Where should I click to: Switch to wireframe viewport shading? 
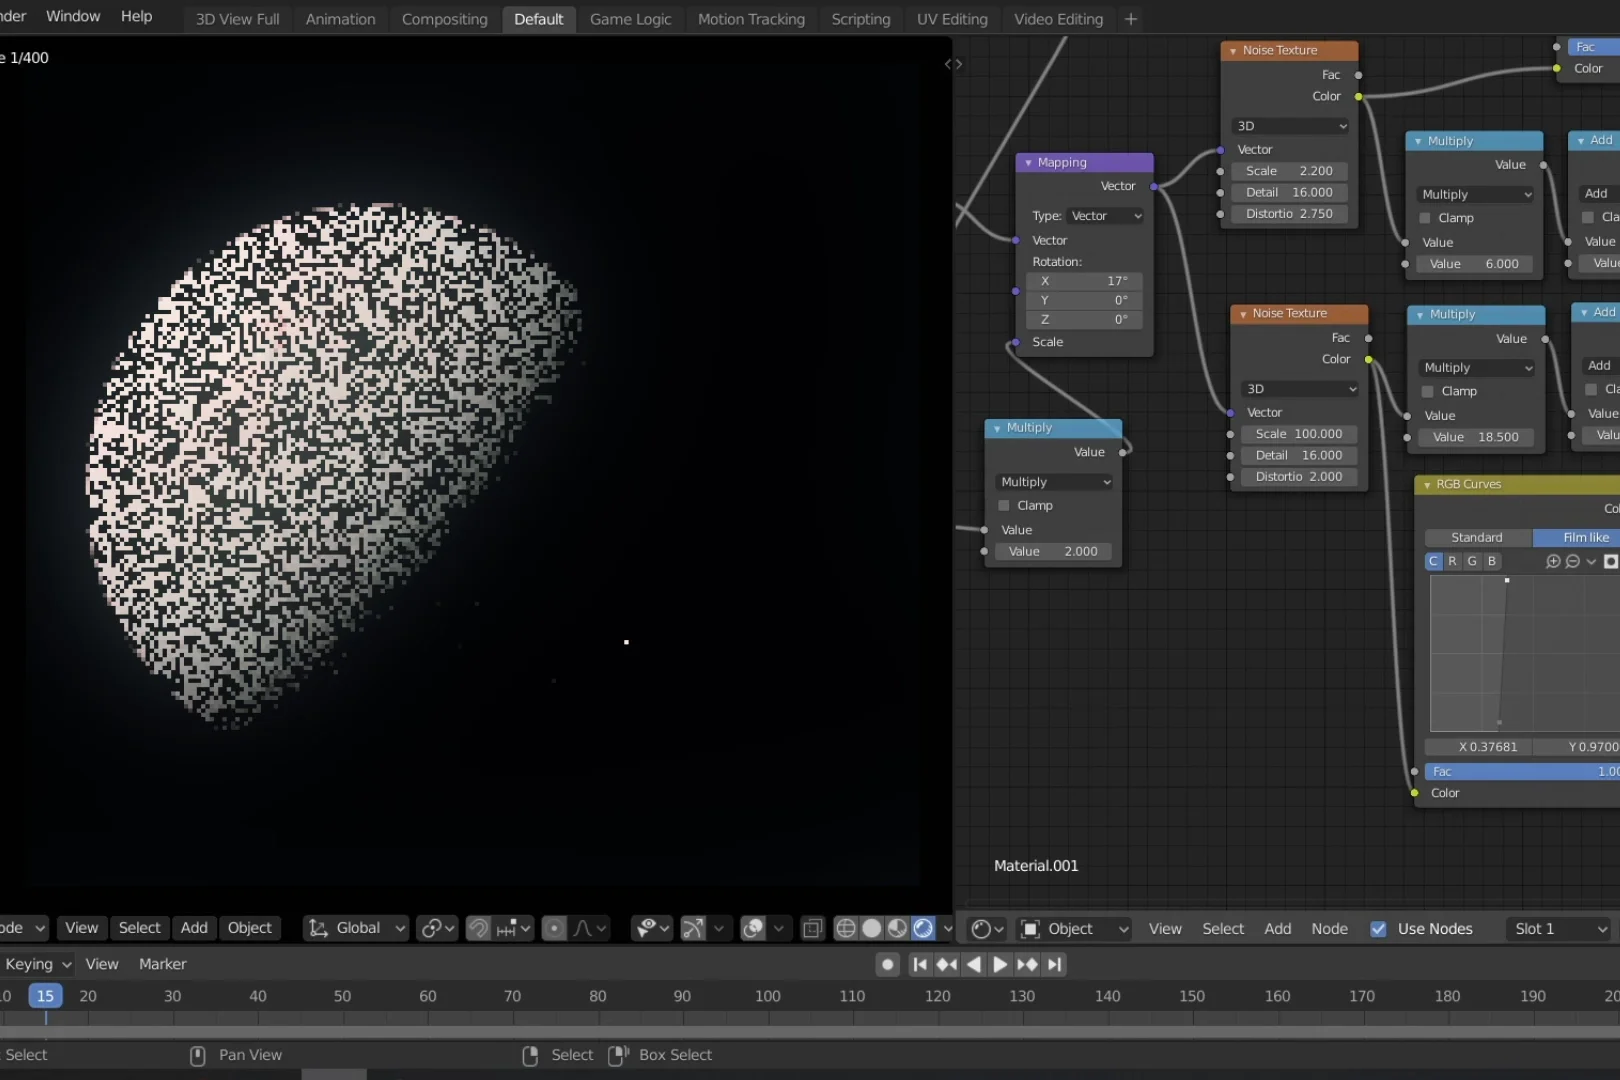pyautogui.click(x=846, y=928)
